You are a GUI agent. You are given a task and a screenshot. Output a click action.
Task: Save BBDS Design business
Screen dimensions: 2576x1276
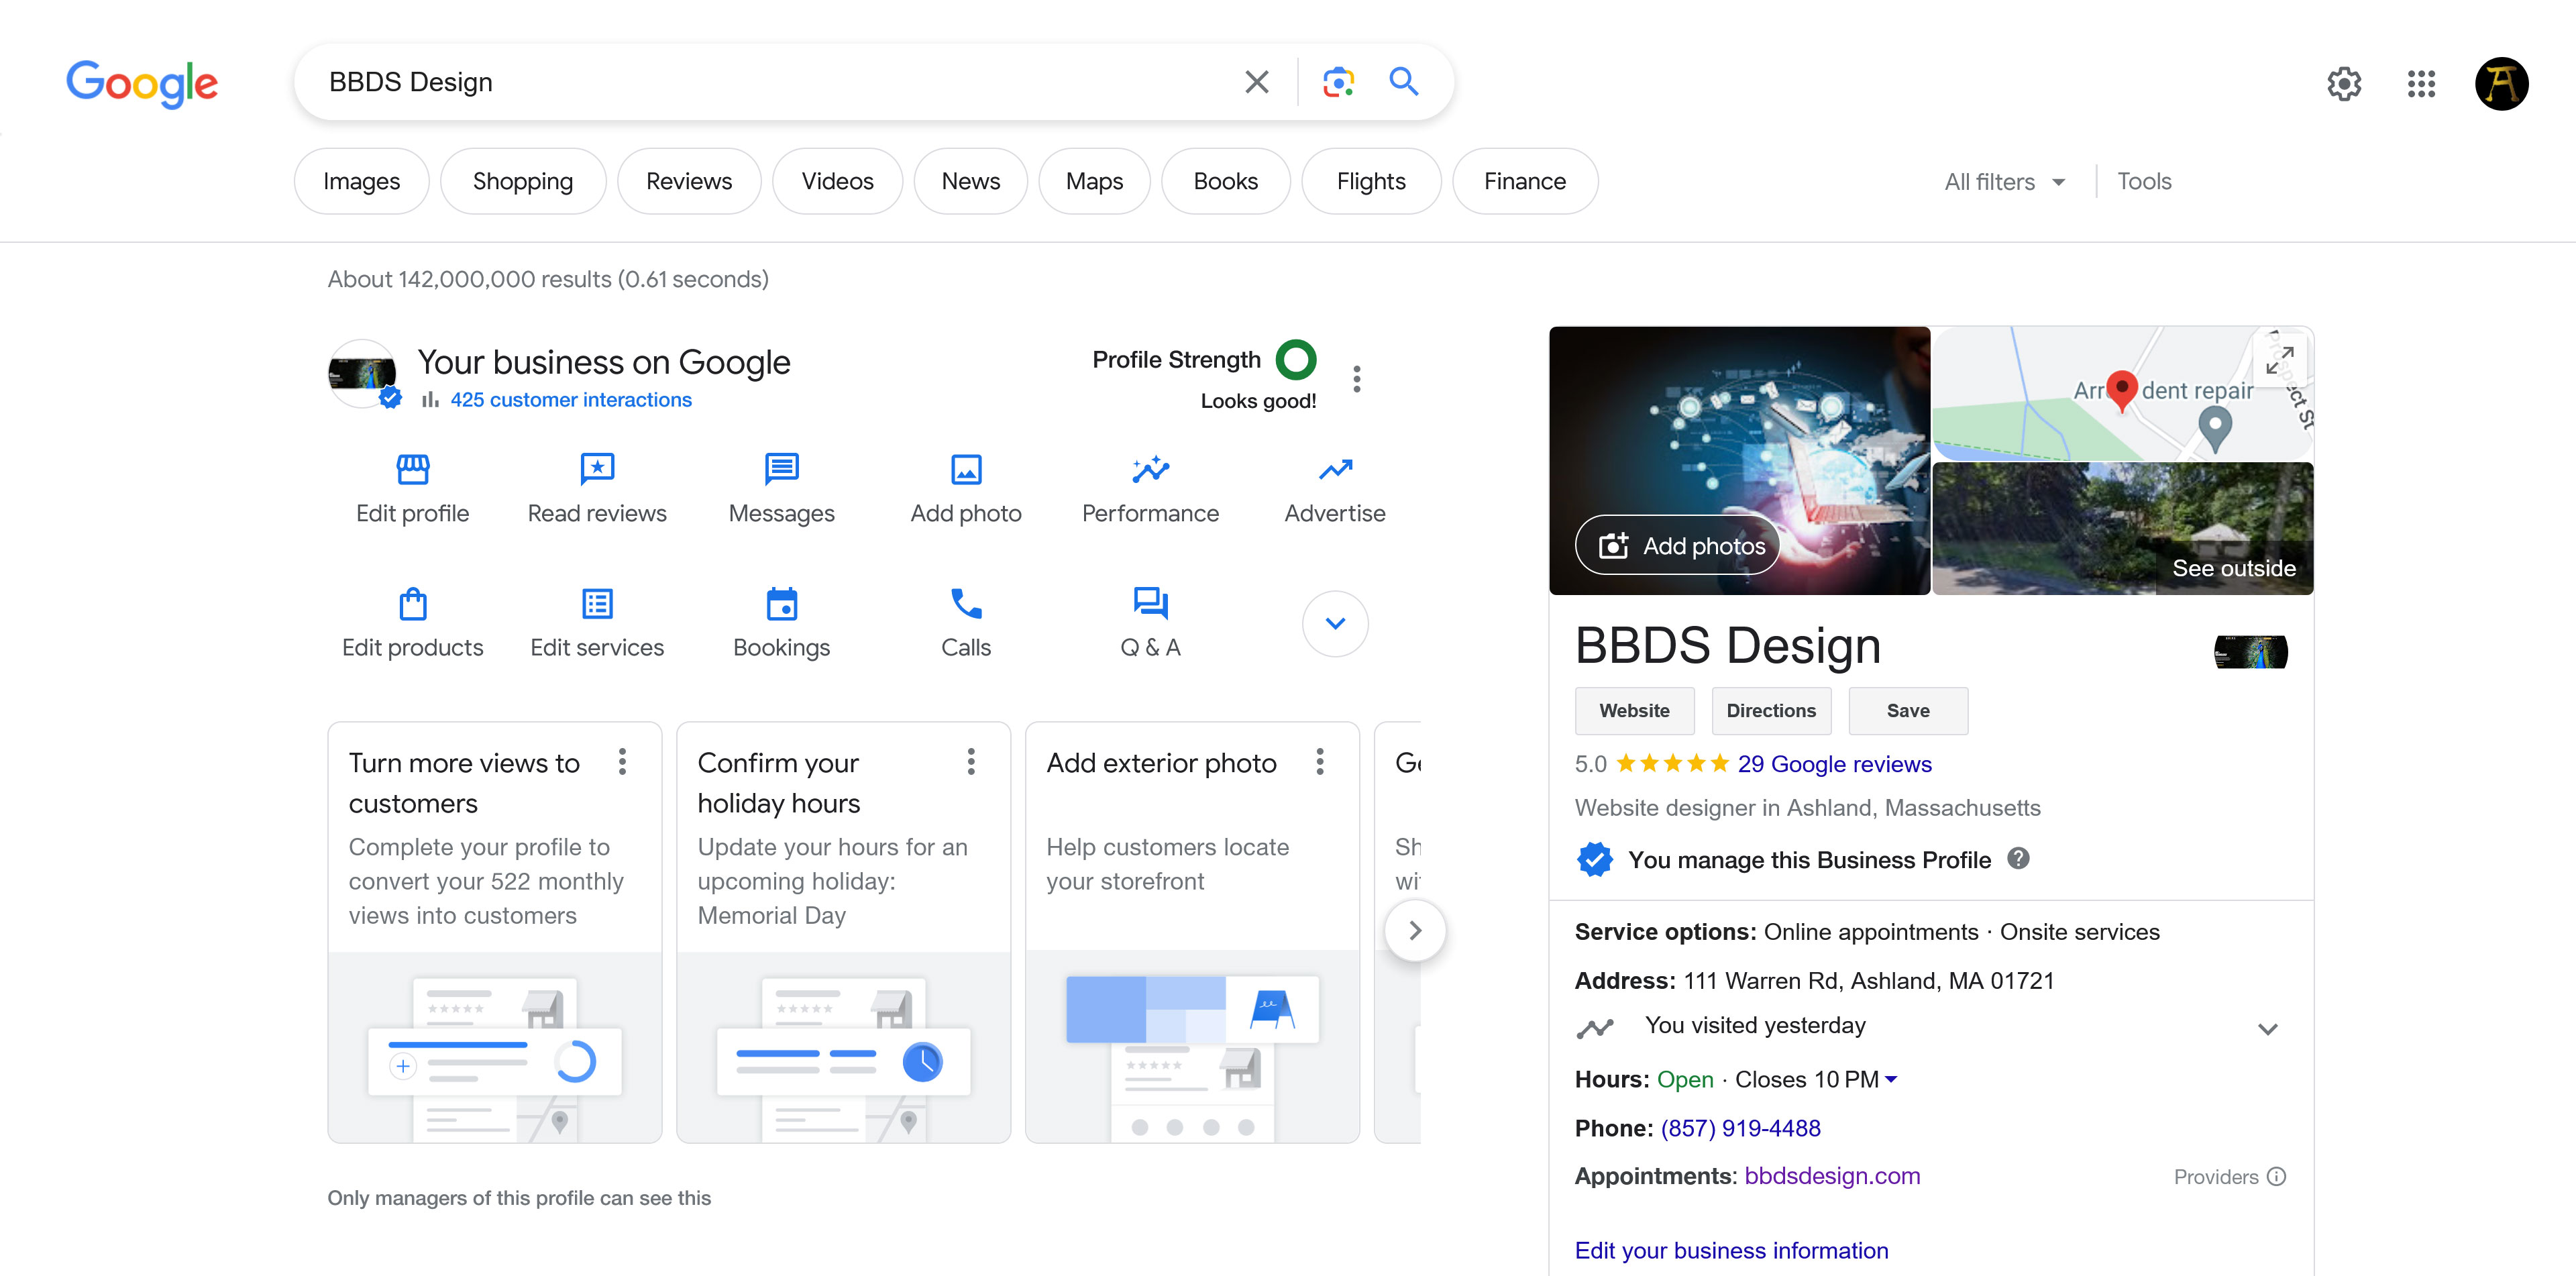click(1908, 711)
